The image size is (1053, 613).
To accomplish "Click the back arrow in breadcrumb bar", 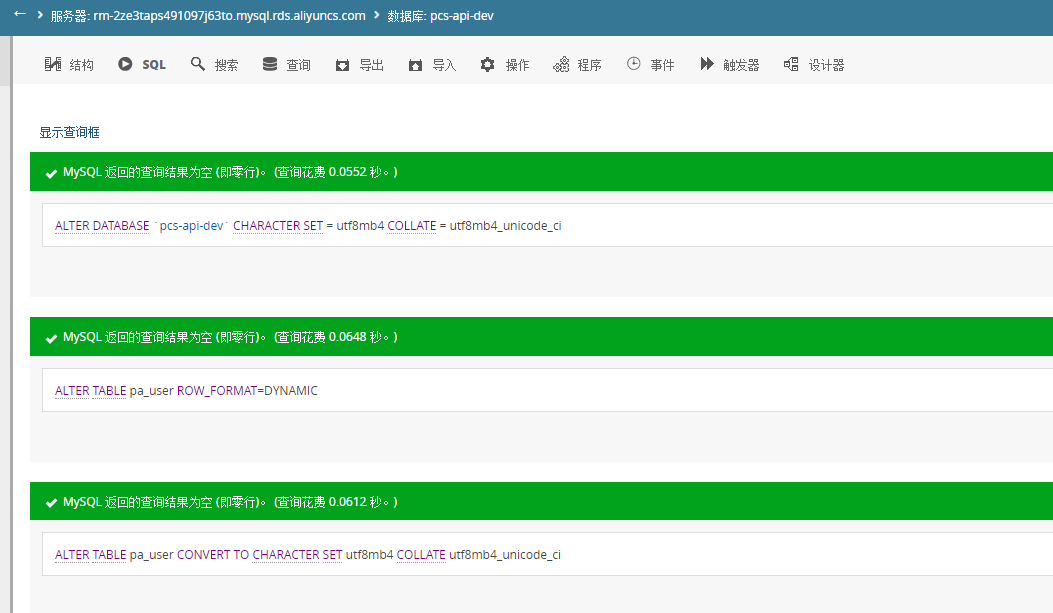I will 20,14.
